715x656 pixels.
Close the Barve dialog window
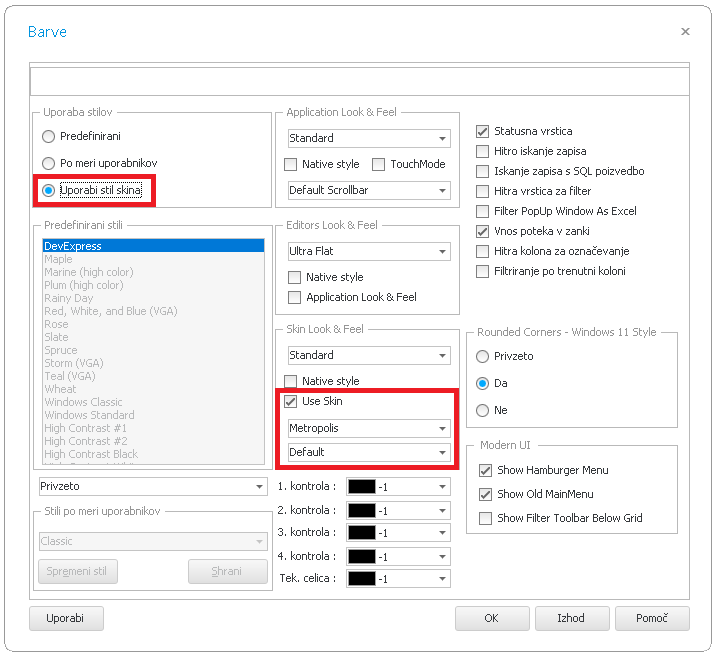click(x=685, y=32)
